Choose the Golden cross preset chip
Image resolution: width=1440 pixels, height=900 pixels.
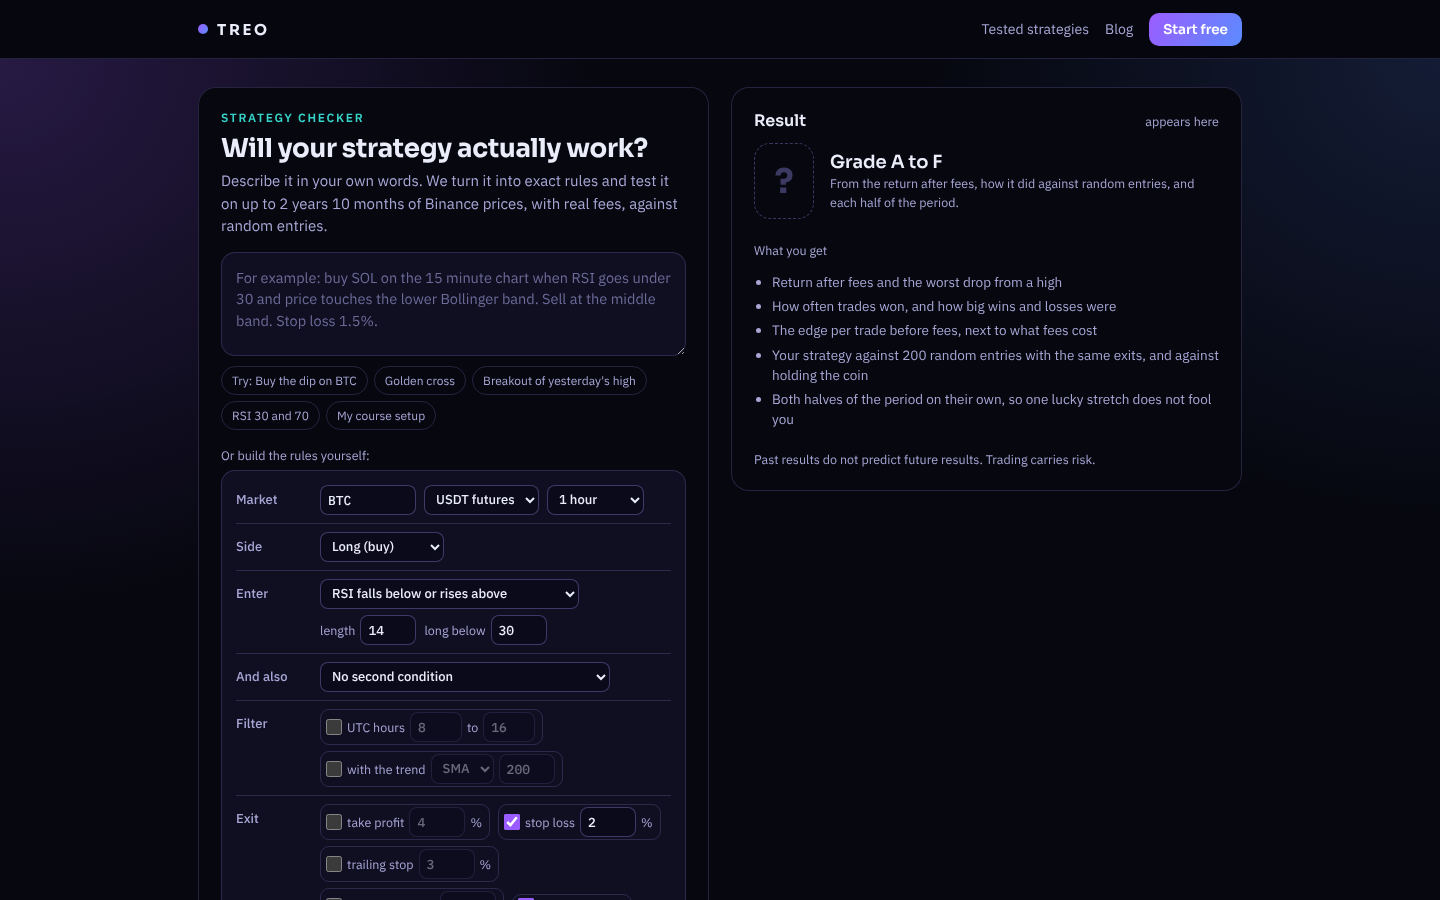point(420,381)
